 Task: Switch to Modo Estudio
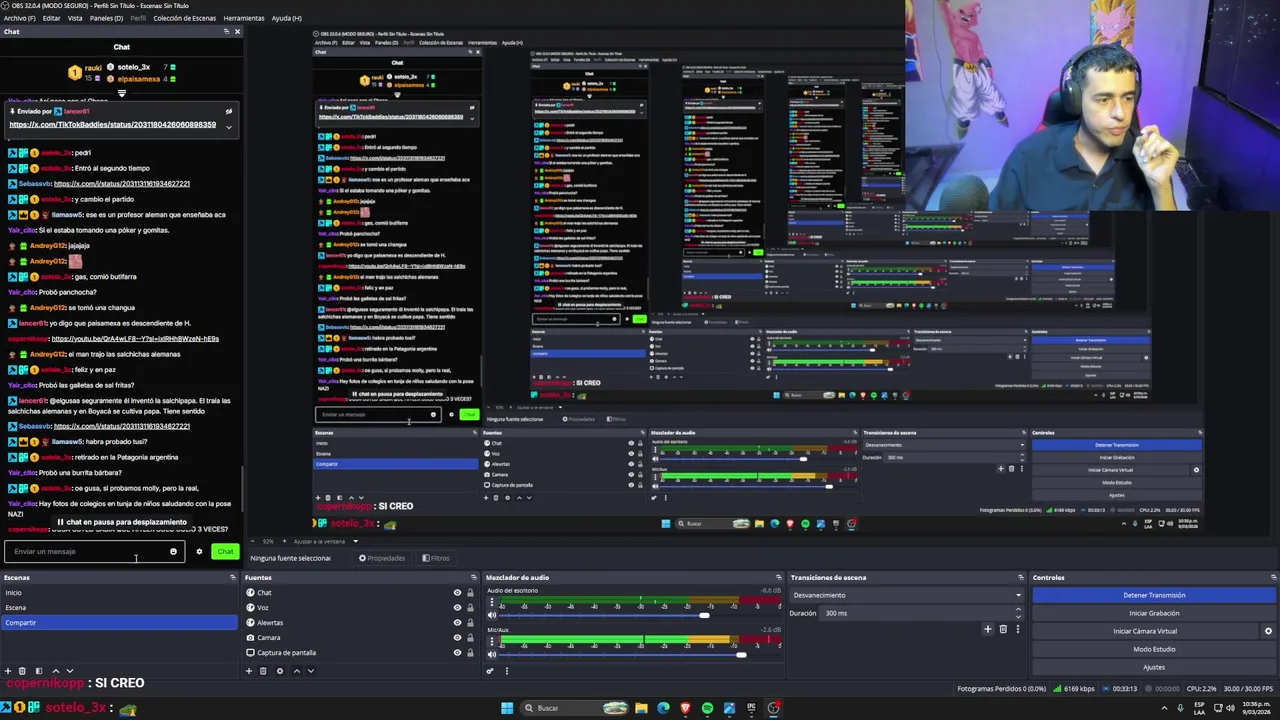(1154, 649)
